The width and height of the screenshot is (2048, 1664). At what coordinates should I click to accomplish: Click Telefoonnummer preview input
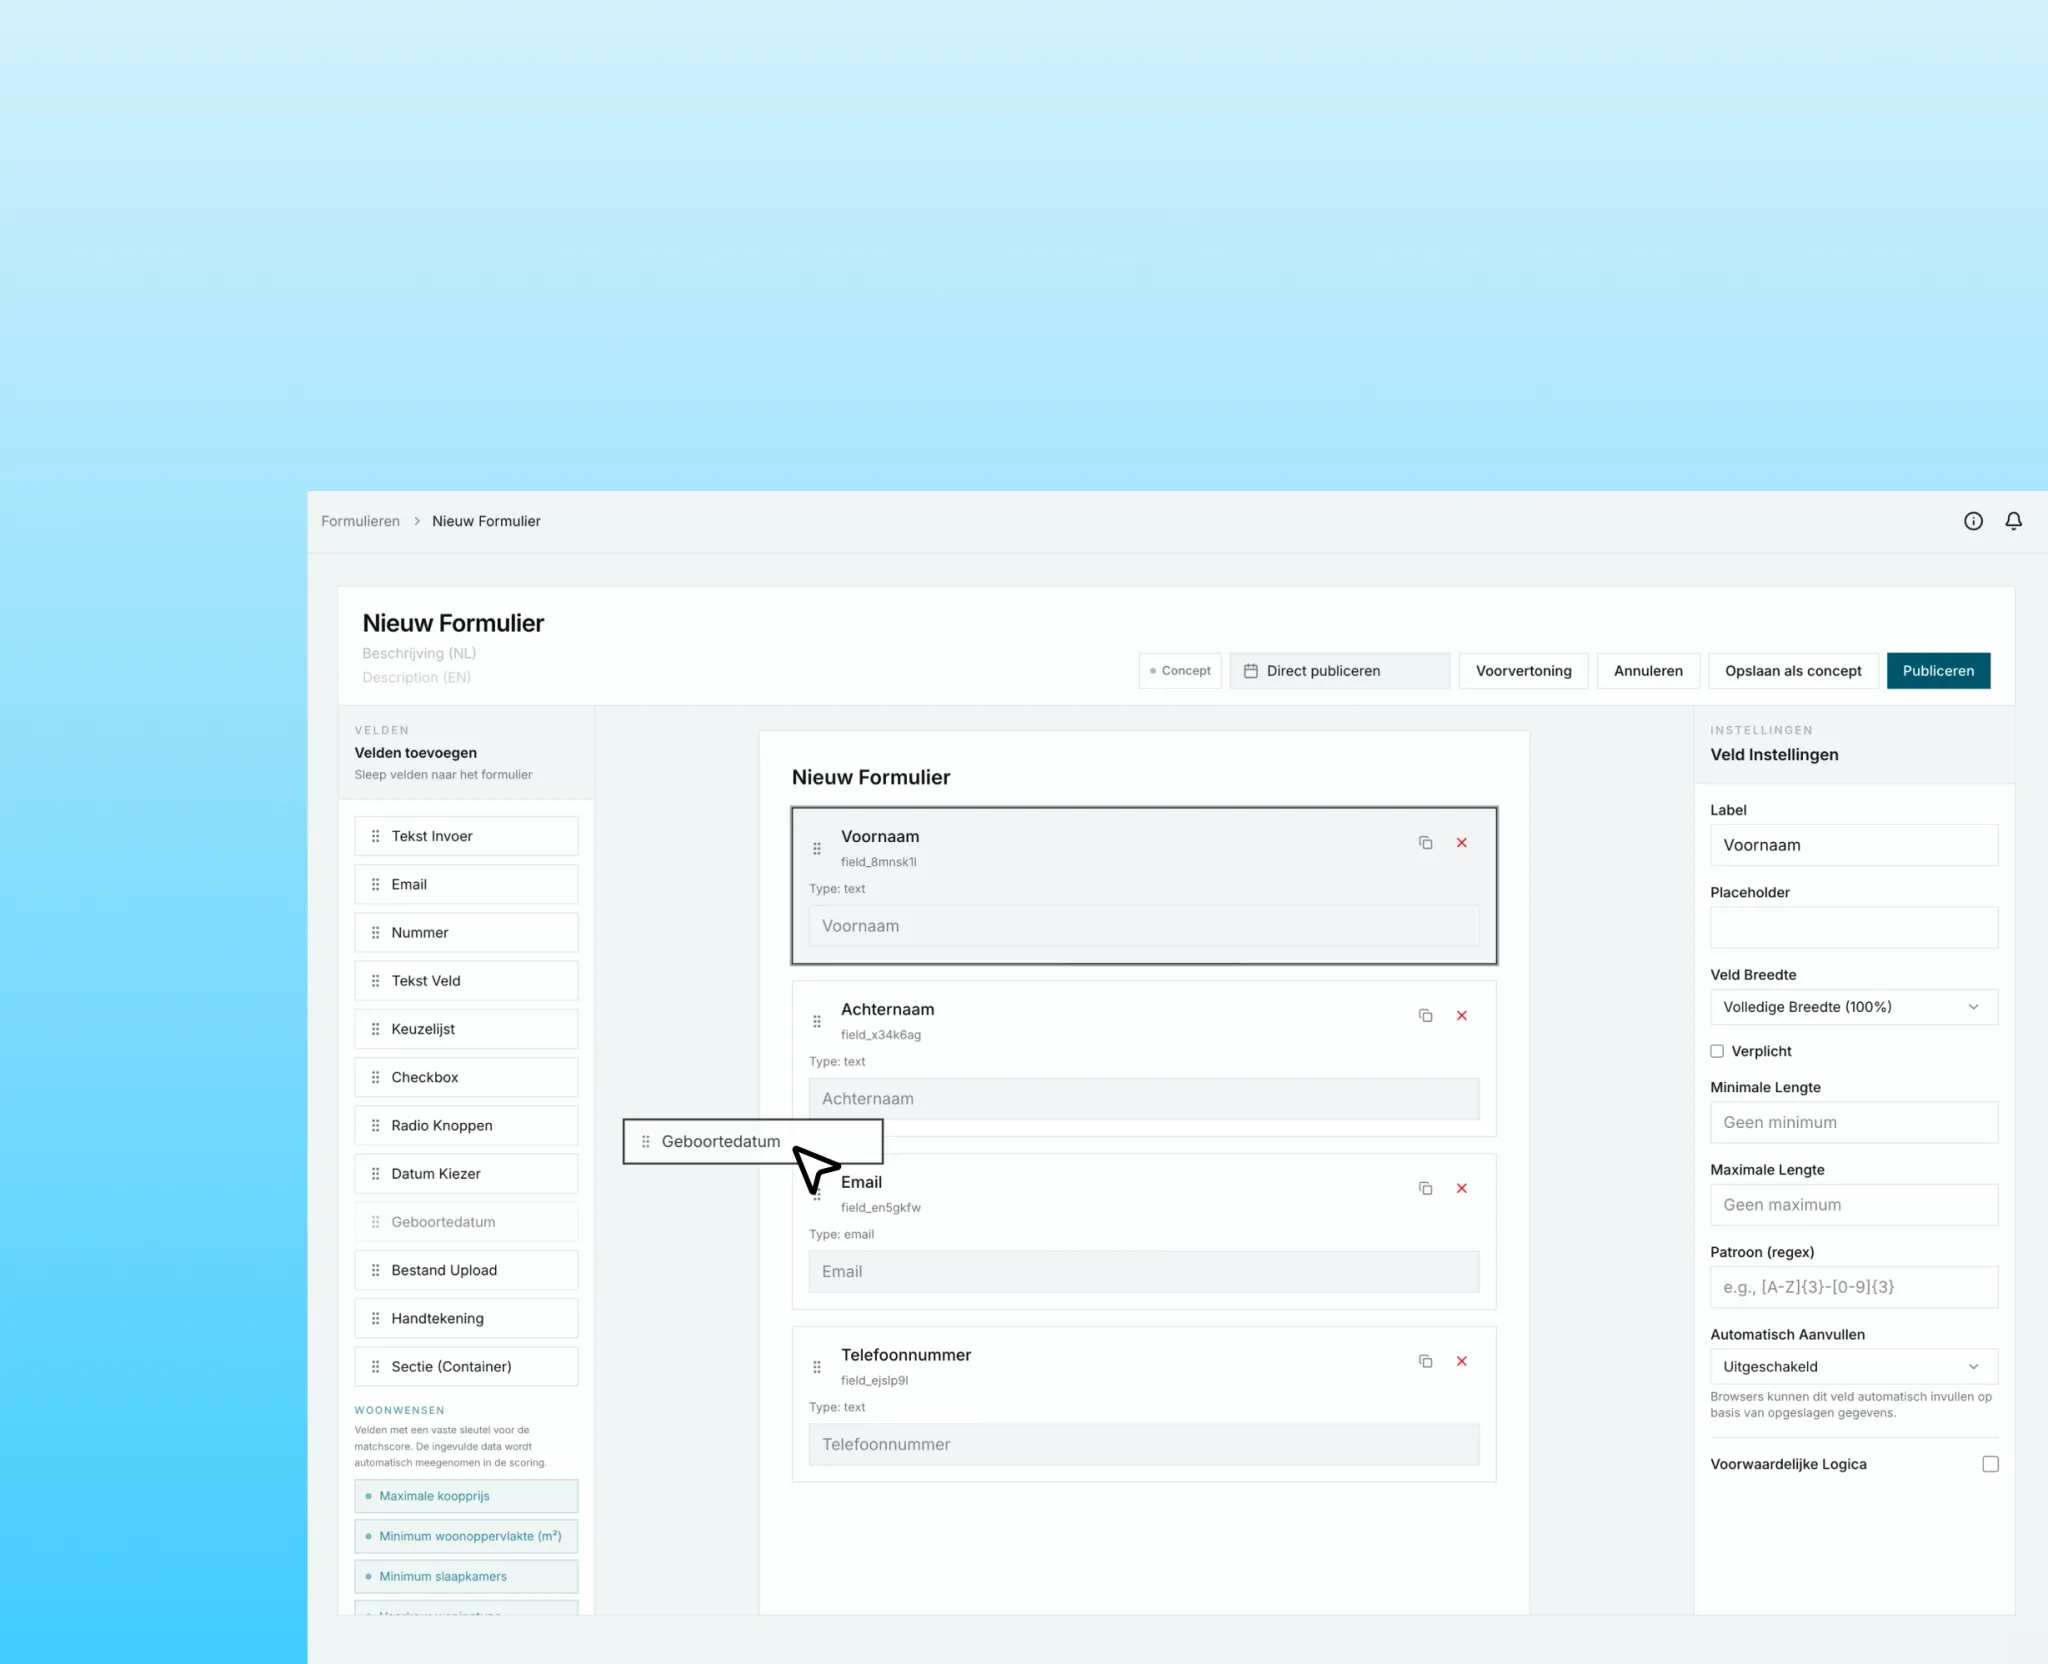coord(1144,1444)
